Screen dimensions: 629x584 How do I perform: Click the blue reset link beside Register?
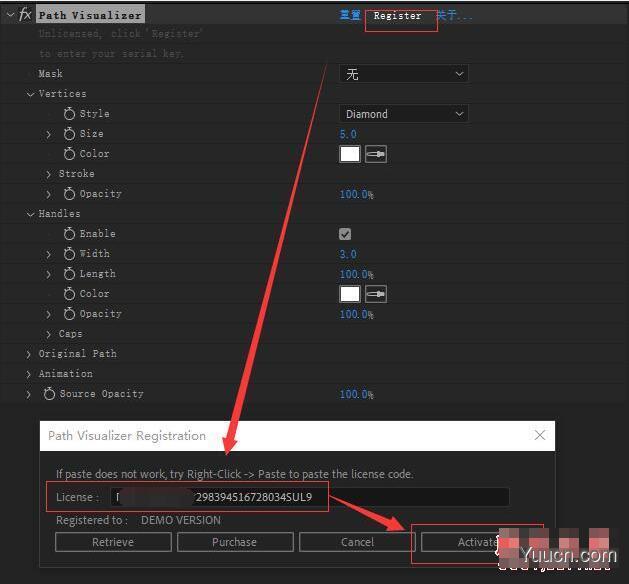tap(350, 15)
